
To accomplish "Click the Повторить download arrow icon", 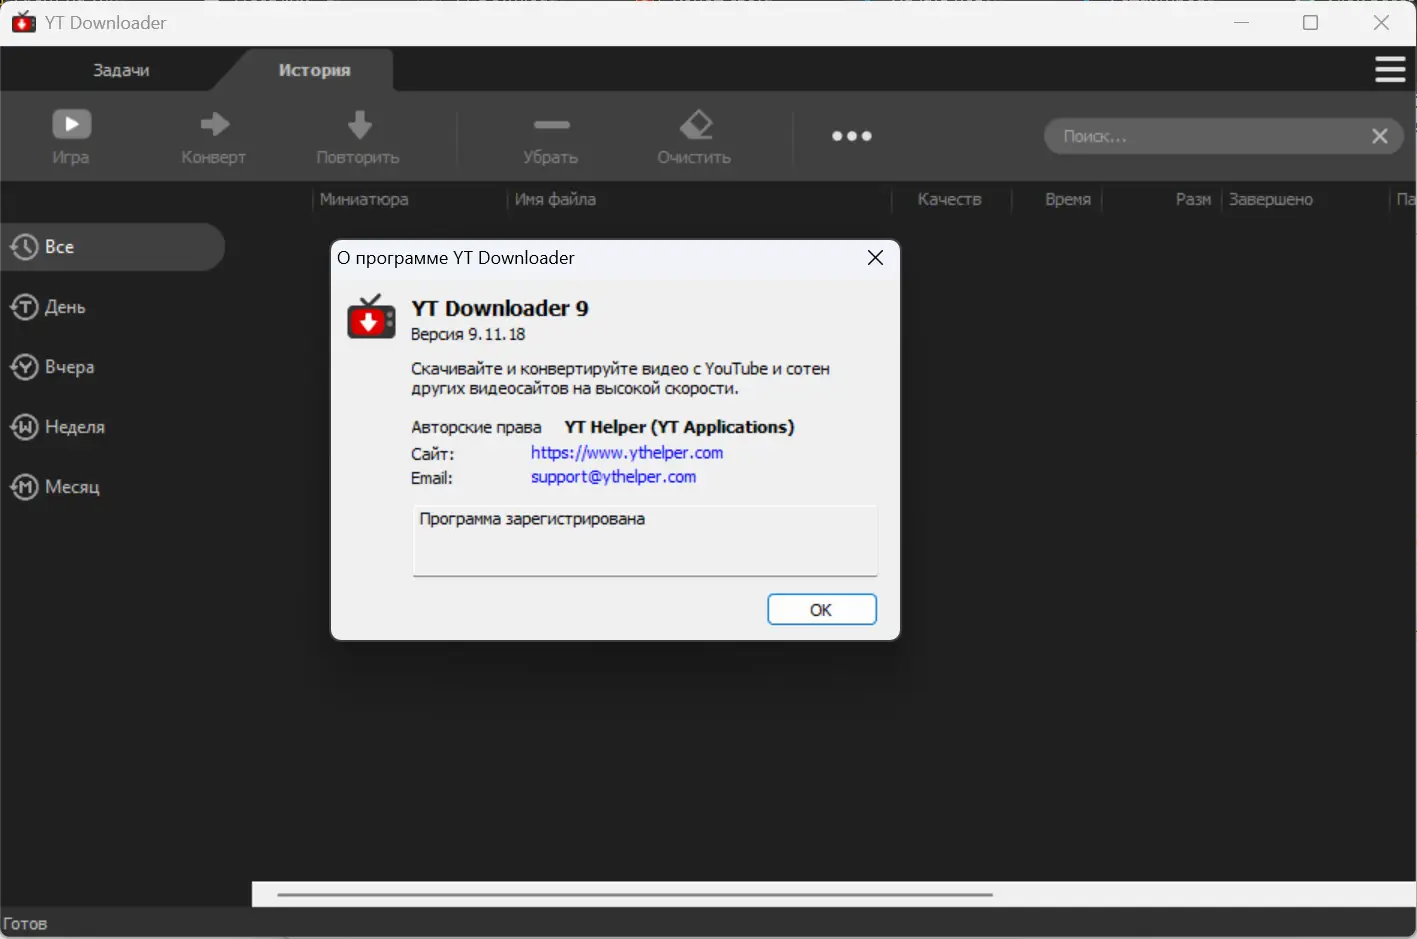I will click(359, 124).
